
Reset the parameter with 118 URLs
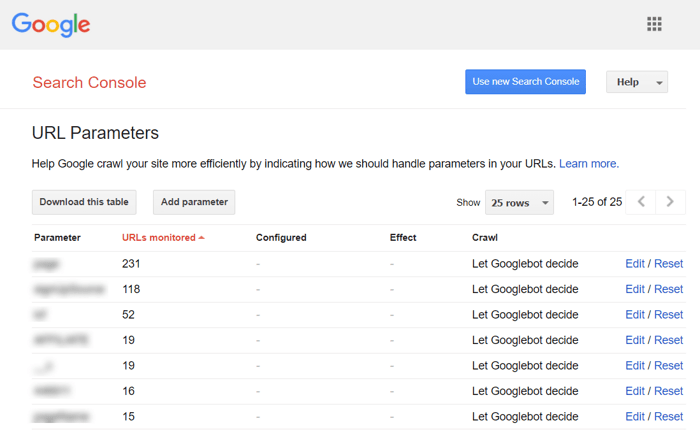(668, 289)
